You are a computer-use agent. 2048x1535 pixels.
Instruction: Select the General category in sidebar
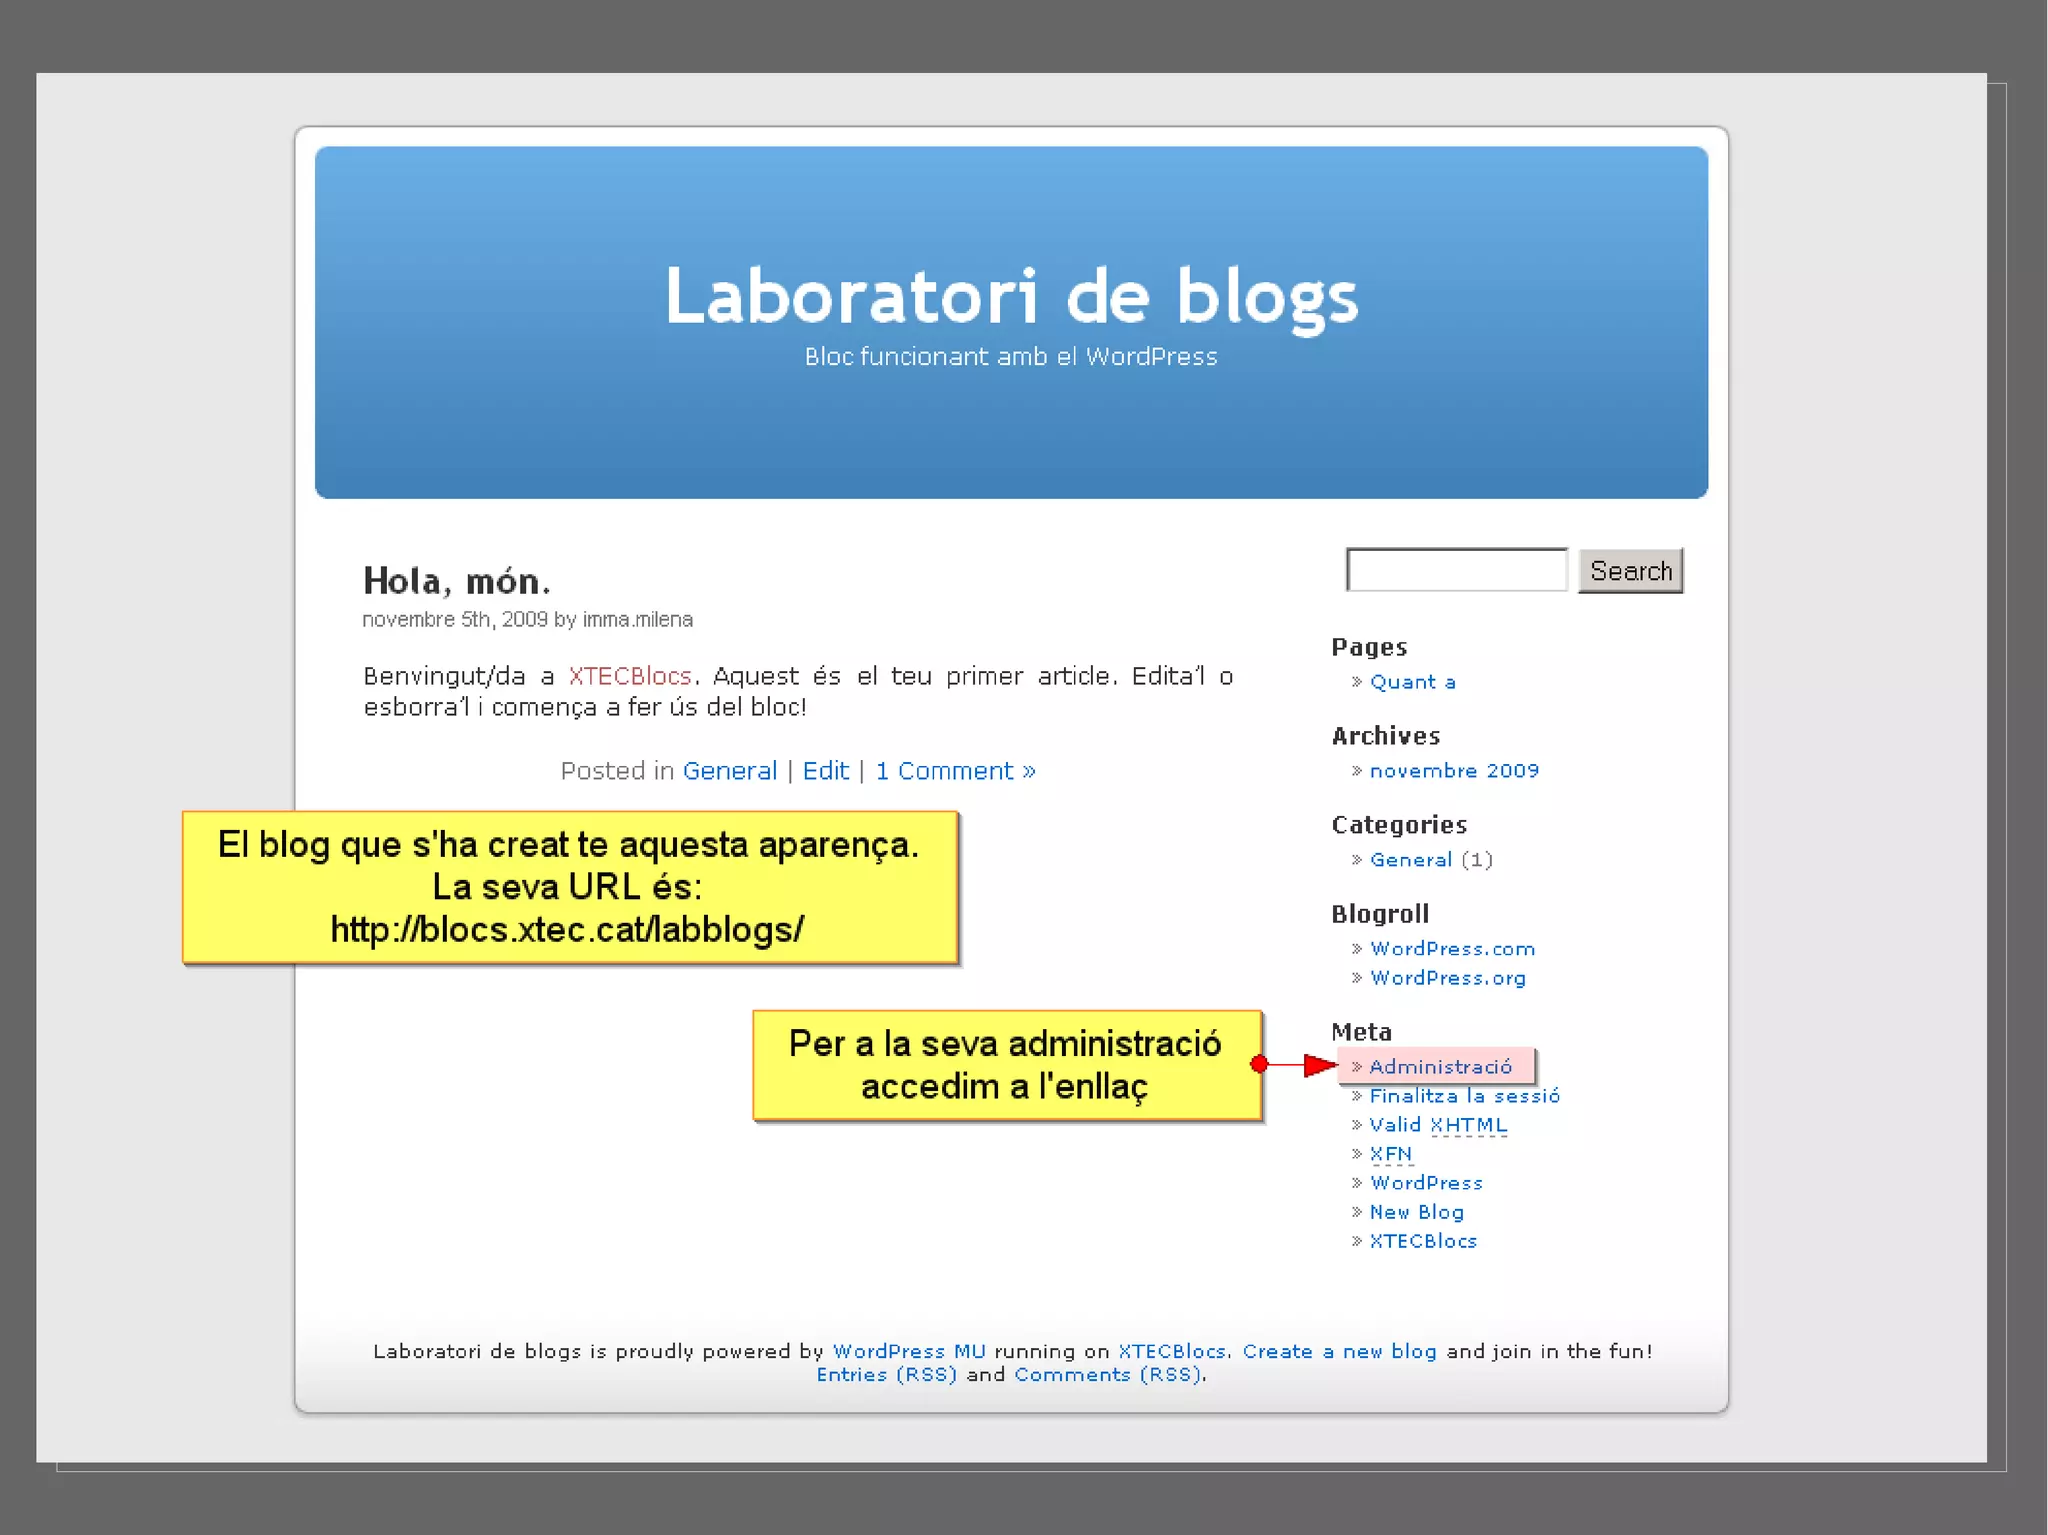pyautogui.click(x=1410, y=860)
